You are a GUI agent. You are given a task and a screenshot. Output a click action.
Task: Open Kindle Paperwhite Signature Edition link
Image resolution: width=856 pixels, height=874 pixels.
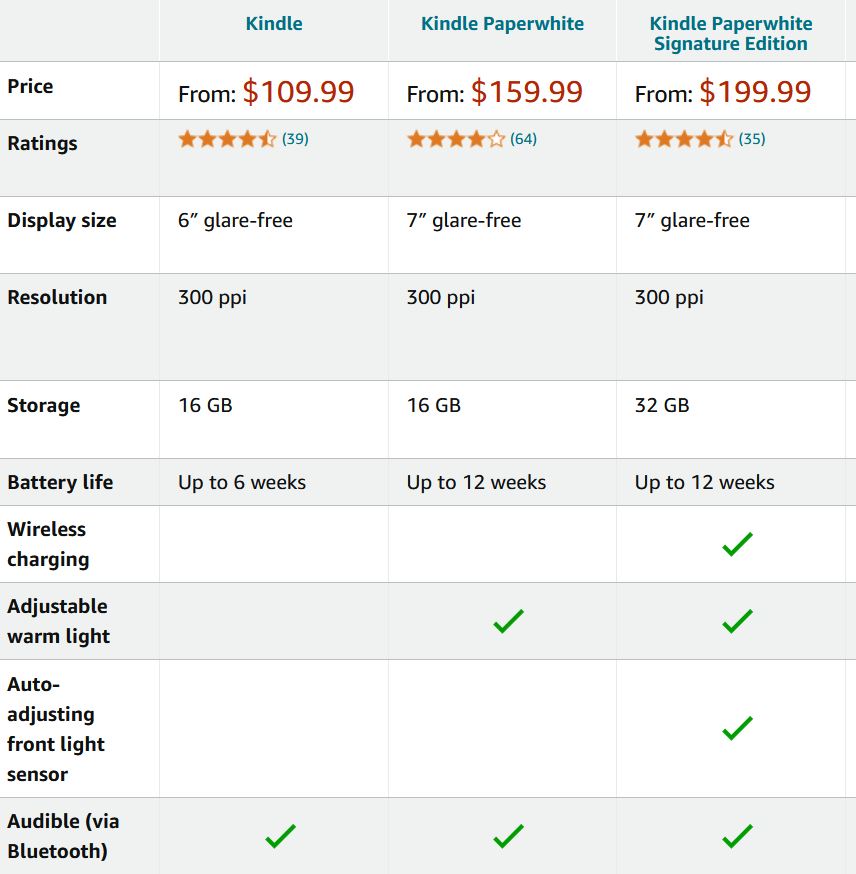pyautogui.click(x=731, y=33)
